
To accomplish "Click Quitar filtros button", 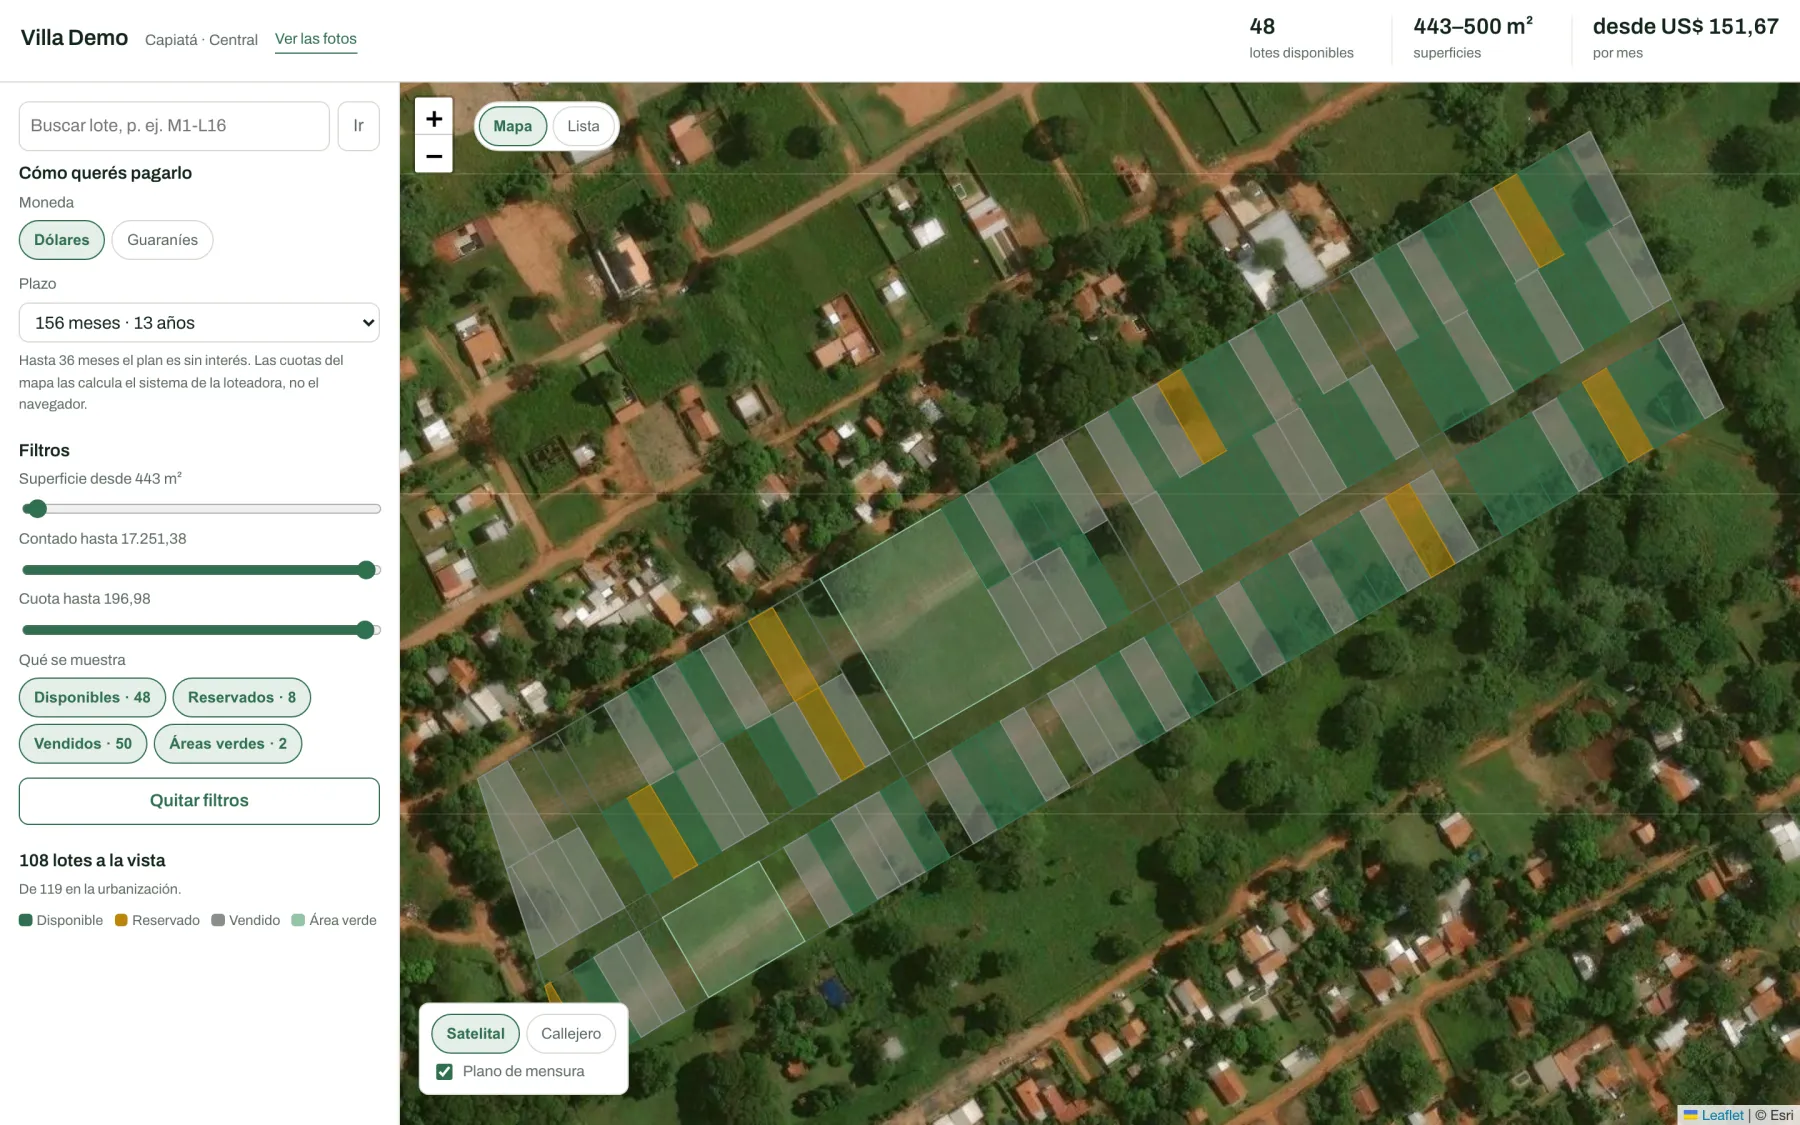I will (199, 801).
